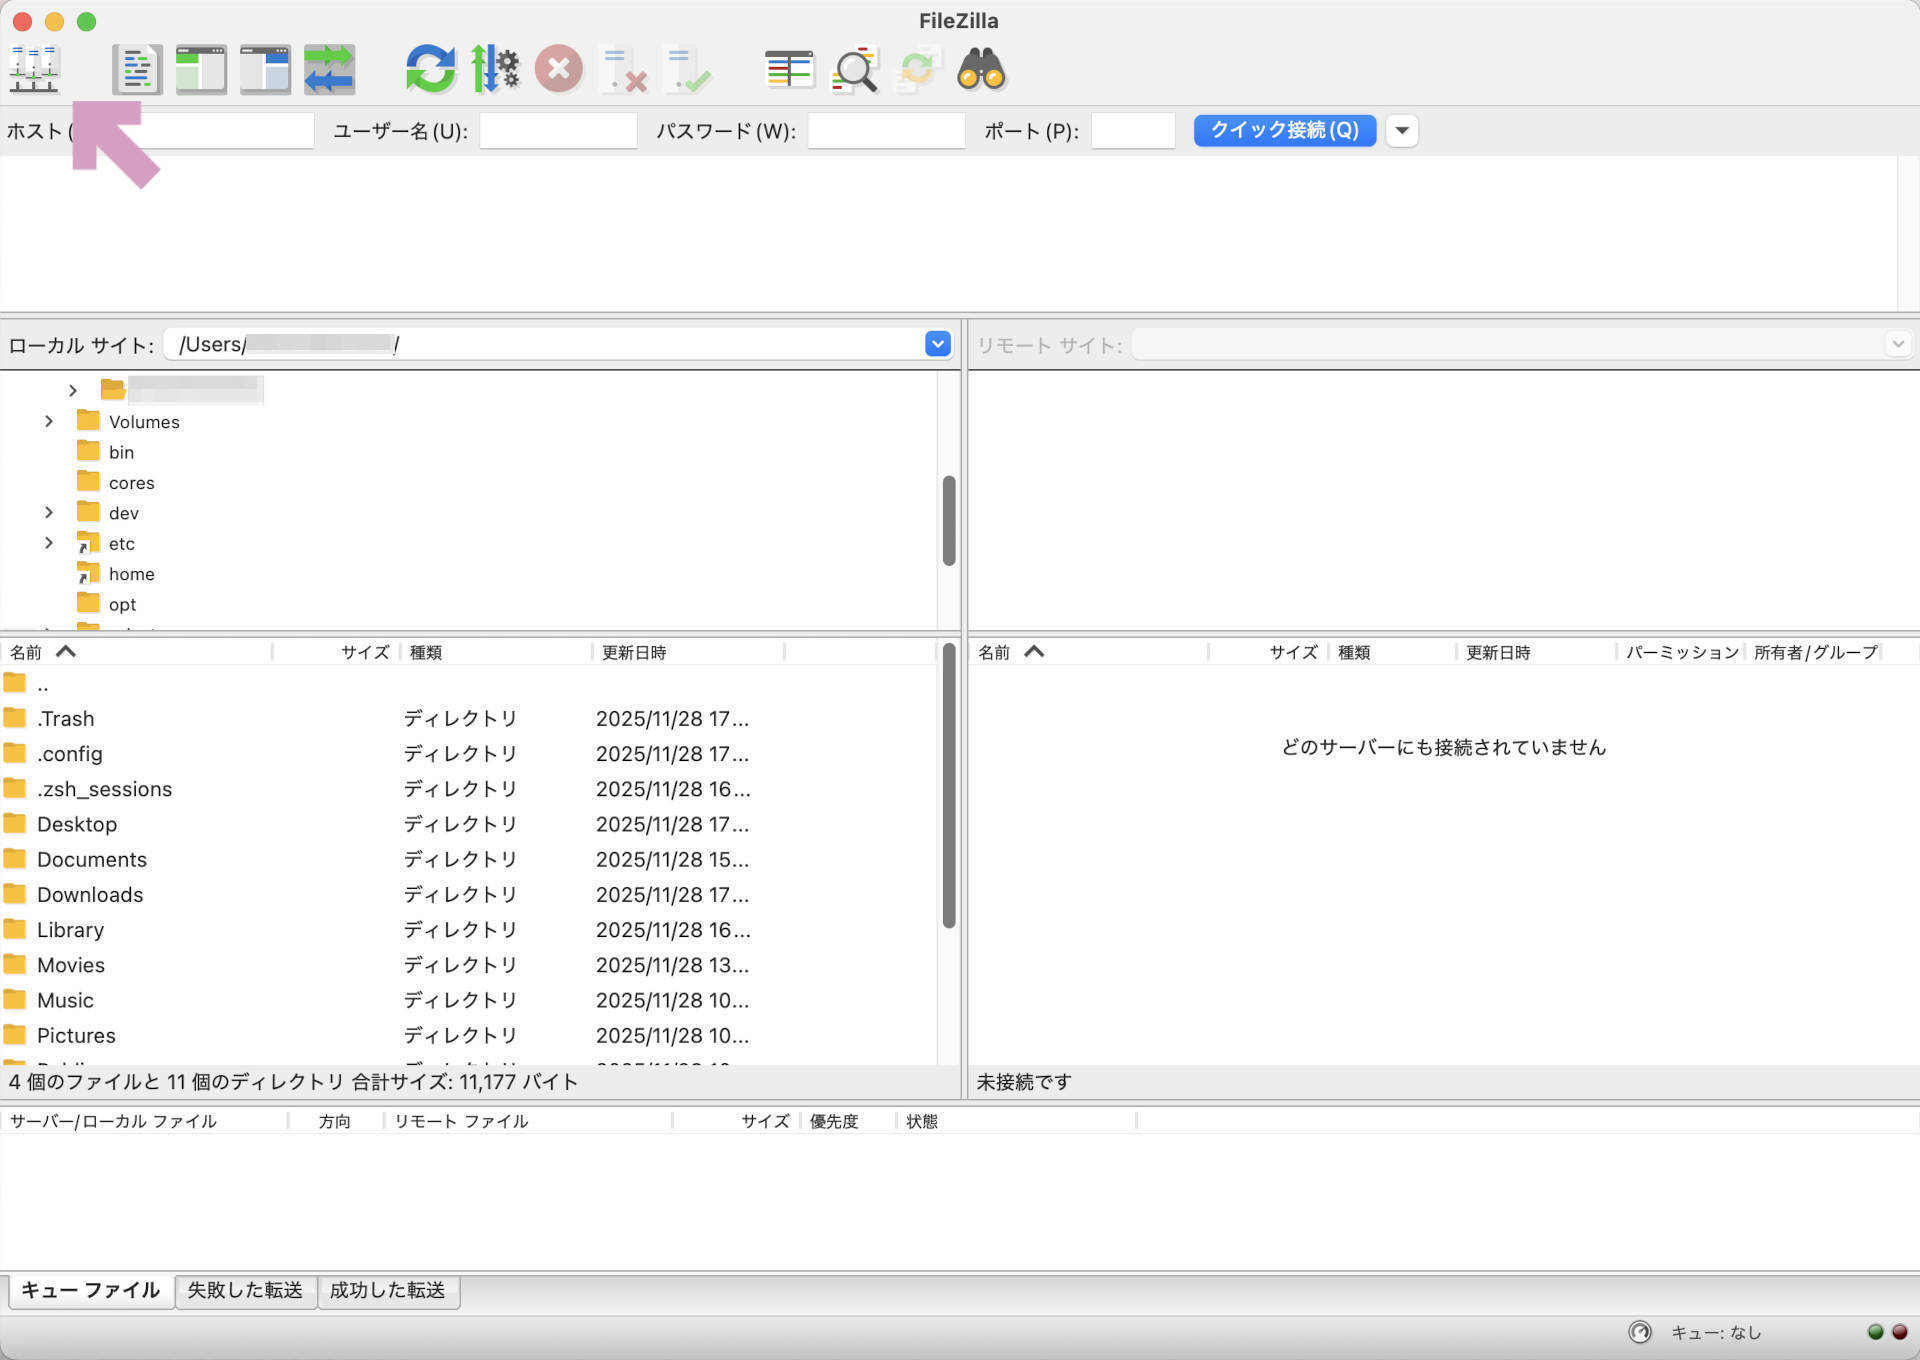
Task: Open the Downloads folder in local listing
Action: point(90,894)
